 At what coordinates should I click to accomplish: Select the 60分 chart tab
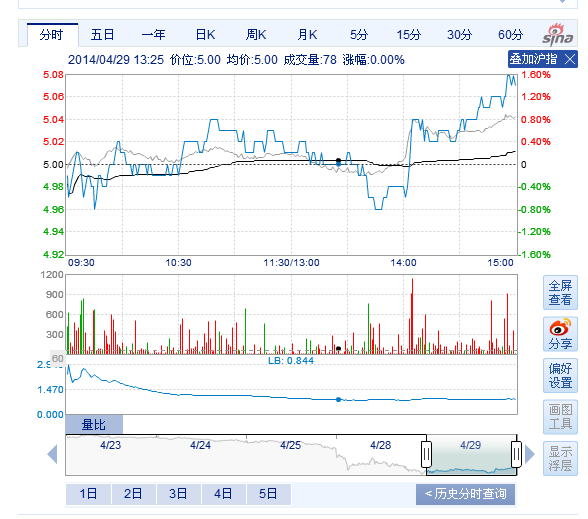[510, 35]
